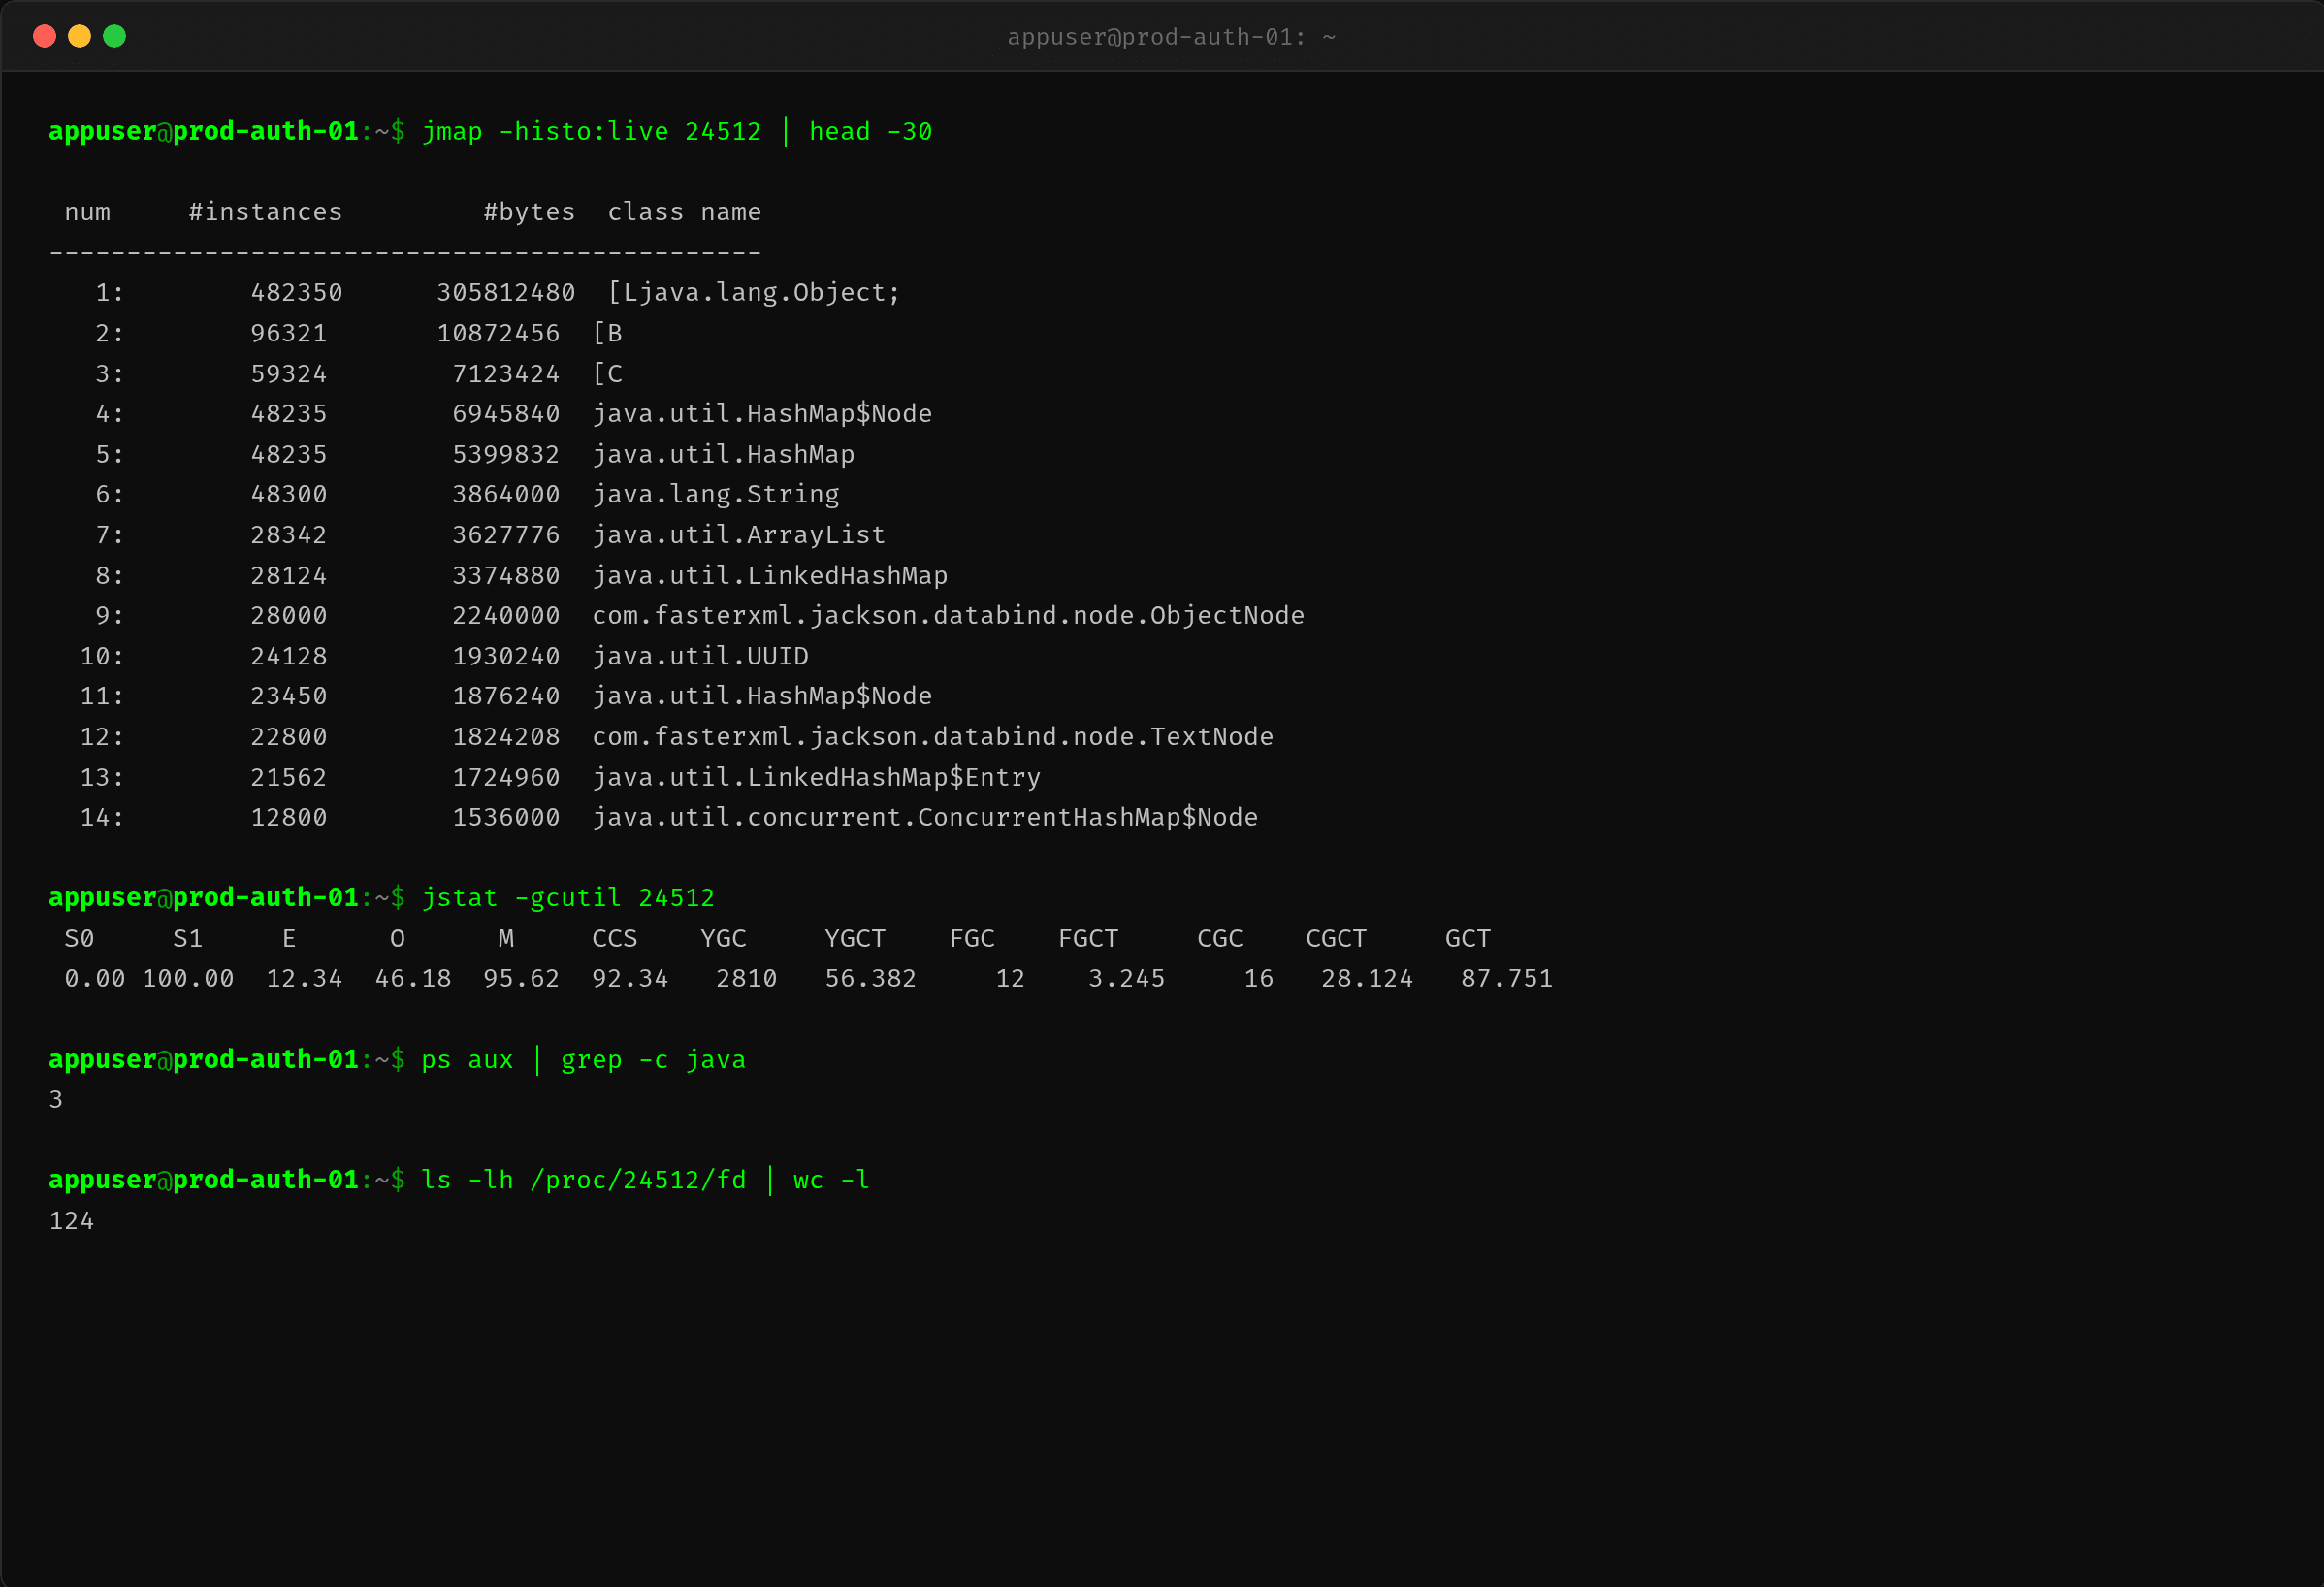Click the 12800 instances value
The width and height of the screenshot is (2324, 1587).
pyautogui.click(x=289, y=818)
